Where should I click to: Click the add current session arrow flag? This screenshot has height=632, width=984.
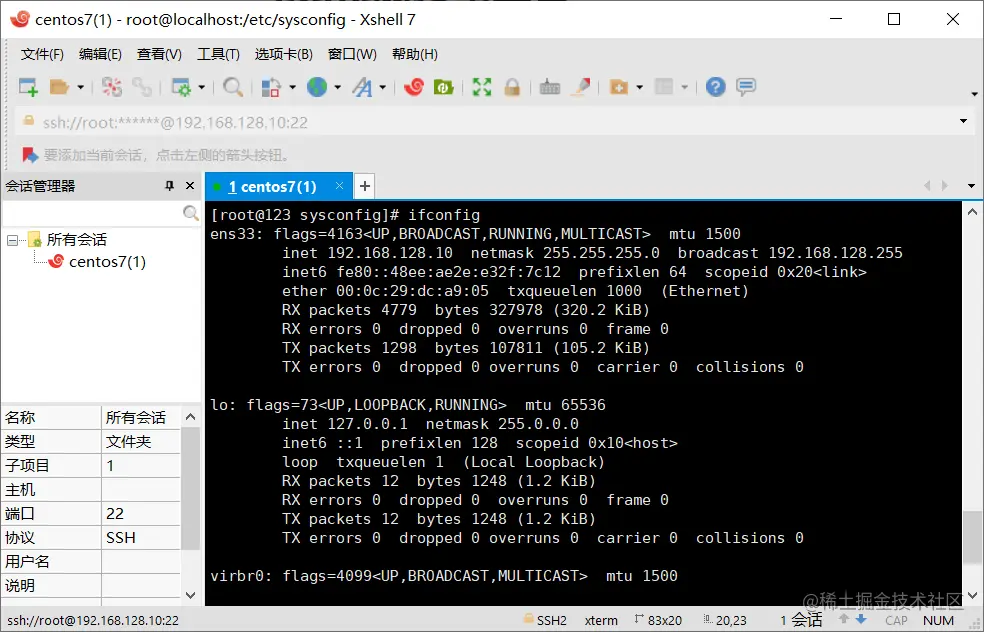click(30, 154)
